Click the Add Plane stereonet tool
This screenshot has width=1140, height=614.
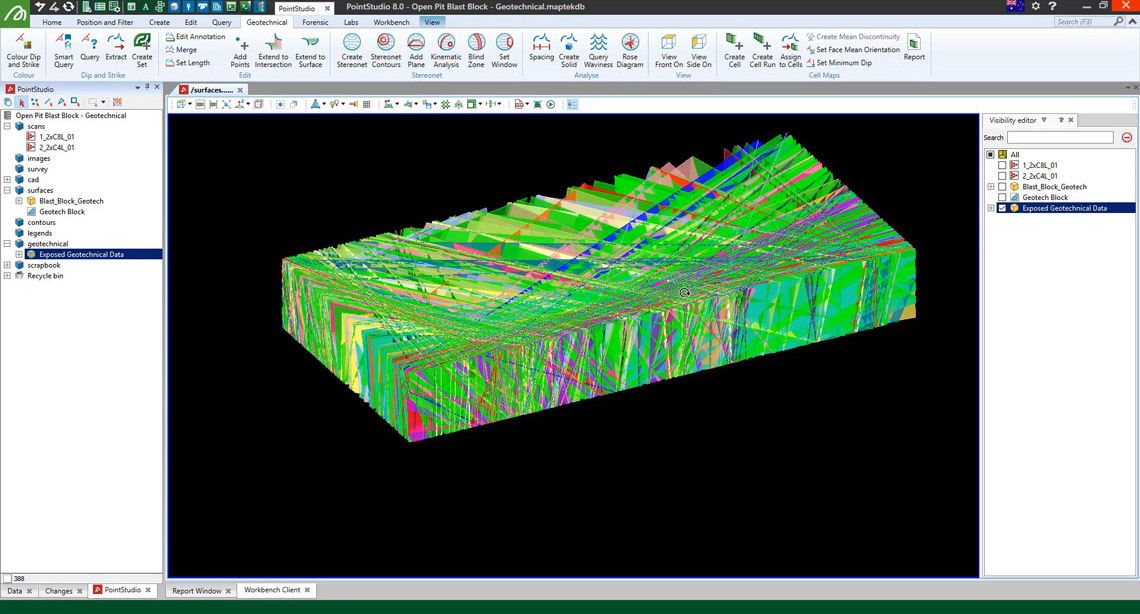(x=416, y=50)
